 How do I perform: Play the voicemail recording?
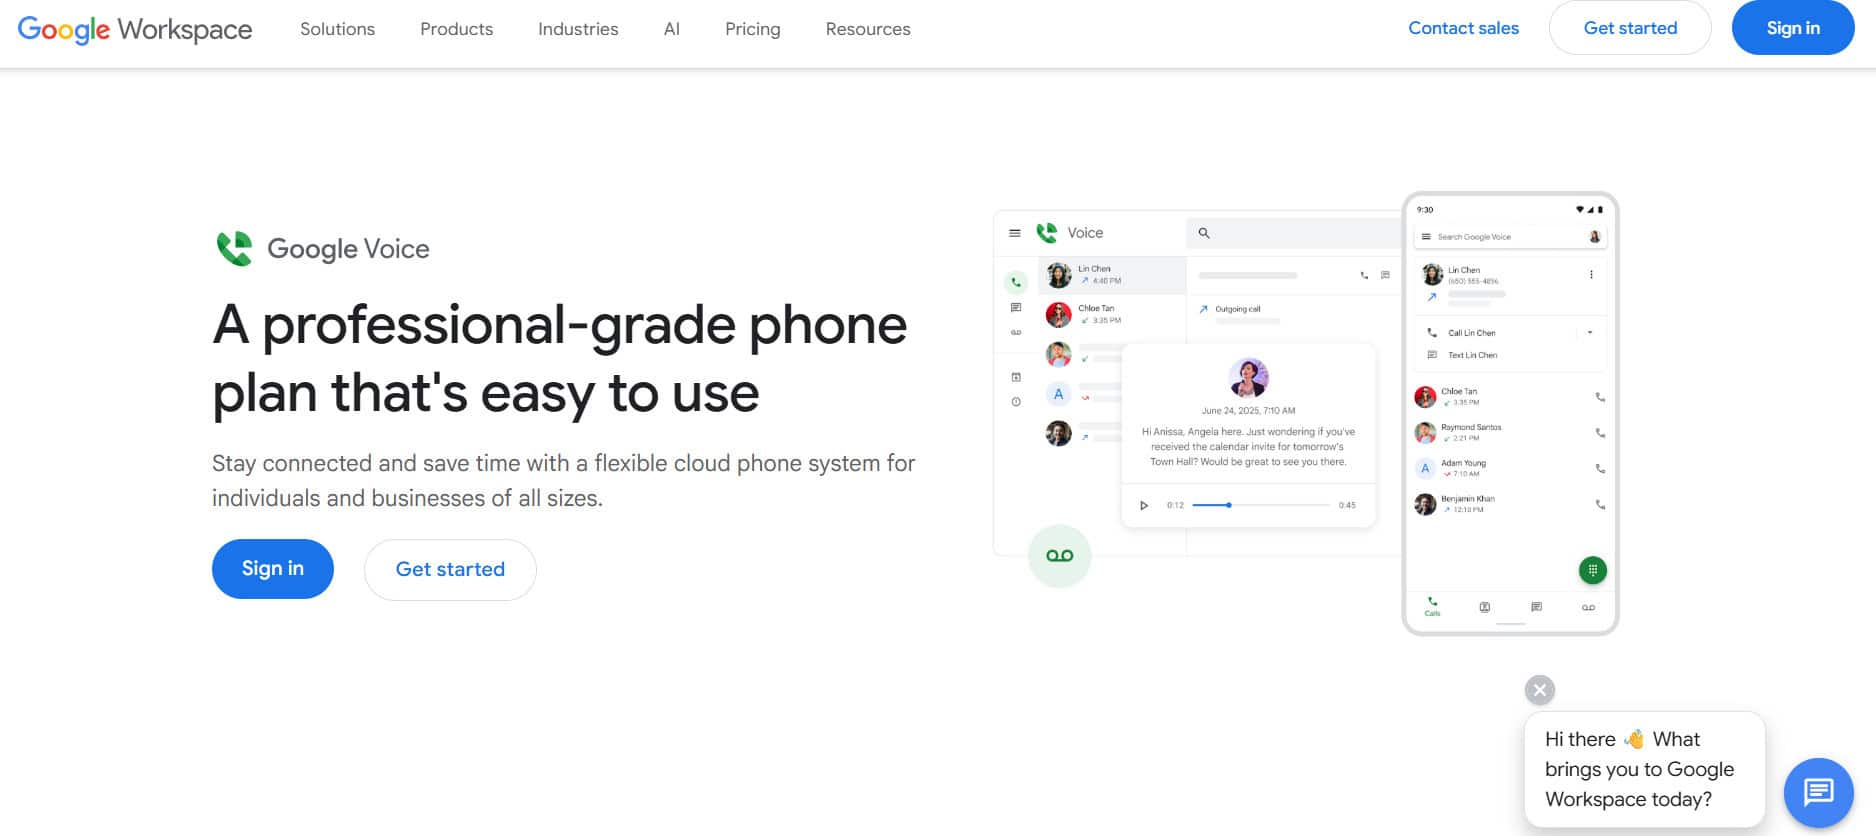[x=1144, y=505]
